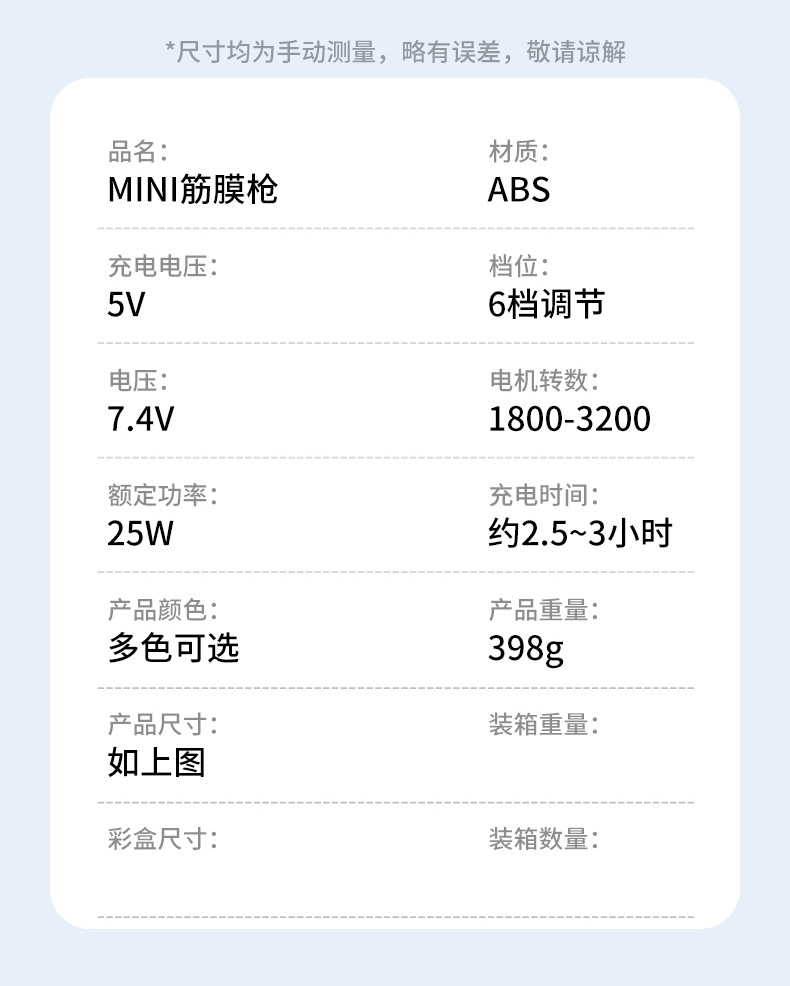Click the 装箱数量 label
The image size is (790, 986).
[x=543, y=839]
